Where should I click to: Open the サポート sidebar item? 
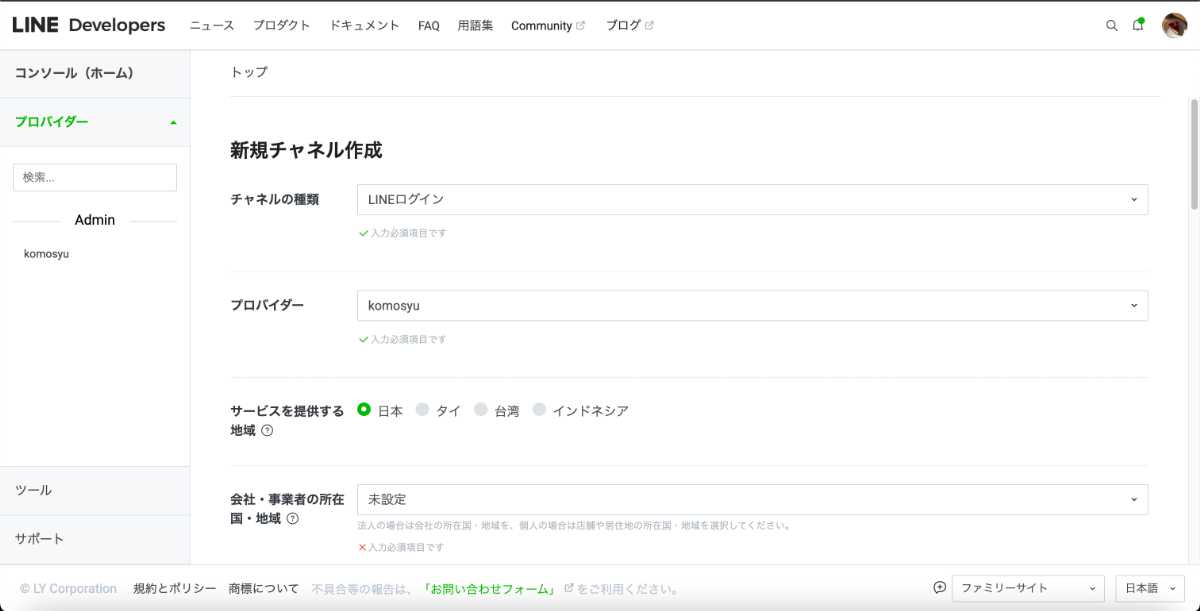coord(95,539)
